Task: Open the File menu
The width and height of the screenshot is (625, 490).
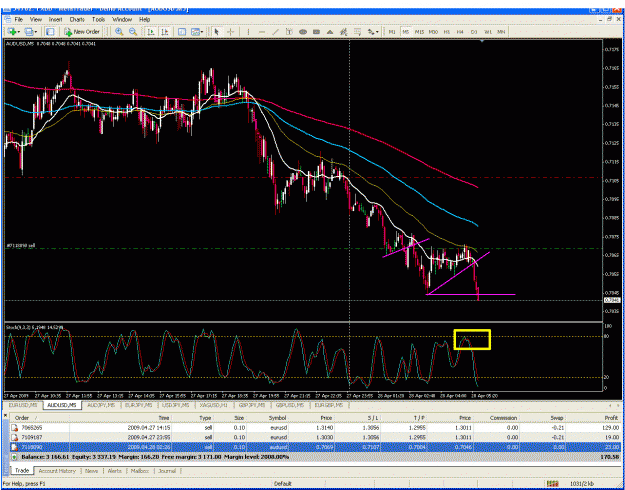Action: pos(19,19)
